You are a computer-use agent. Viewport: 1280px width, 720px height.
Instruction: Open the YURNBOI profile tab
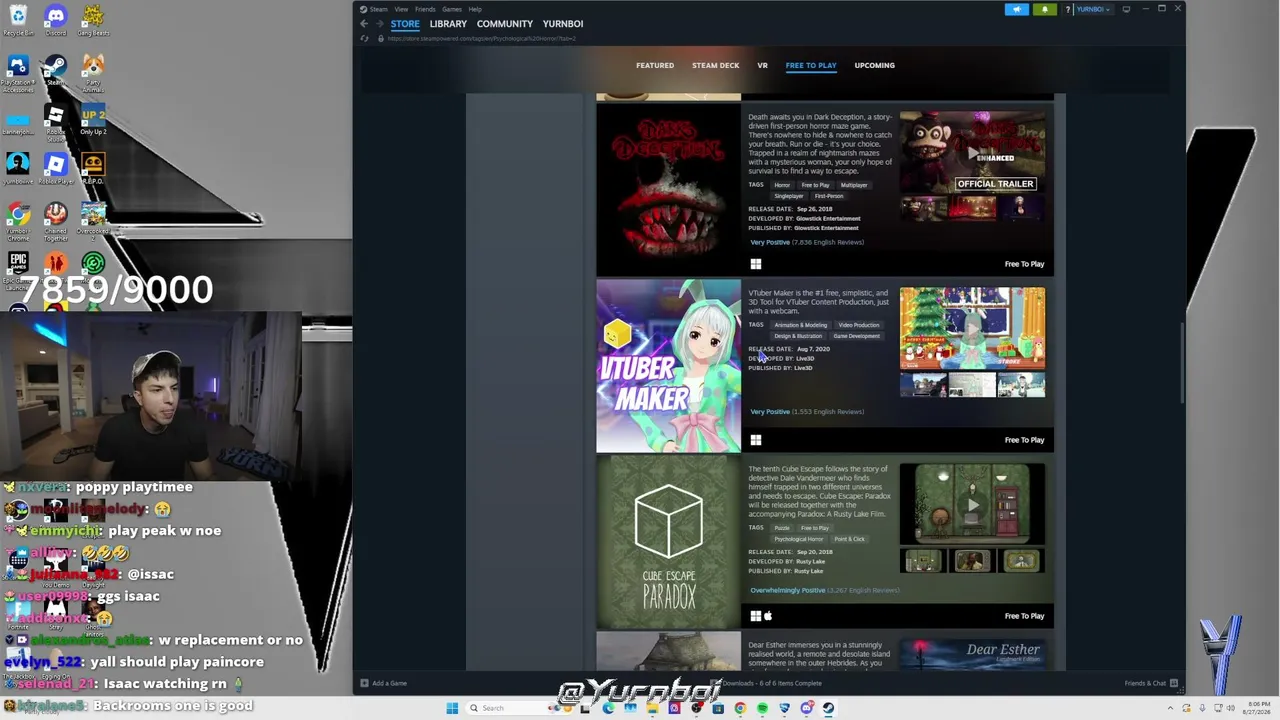tap(563, 24)
